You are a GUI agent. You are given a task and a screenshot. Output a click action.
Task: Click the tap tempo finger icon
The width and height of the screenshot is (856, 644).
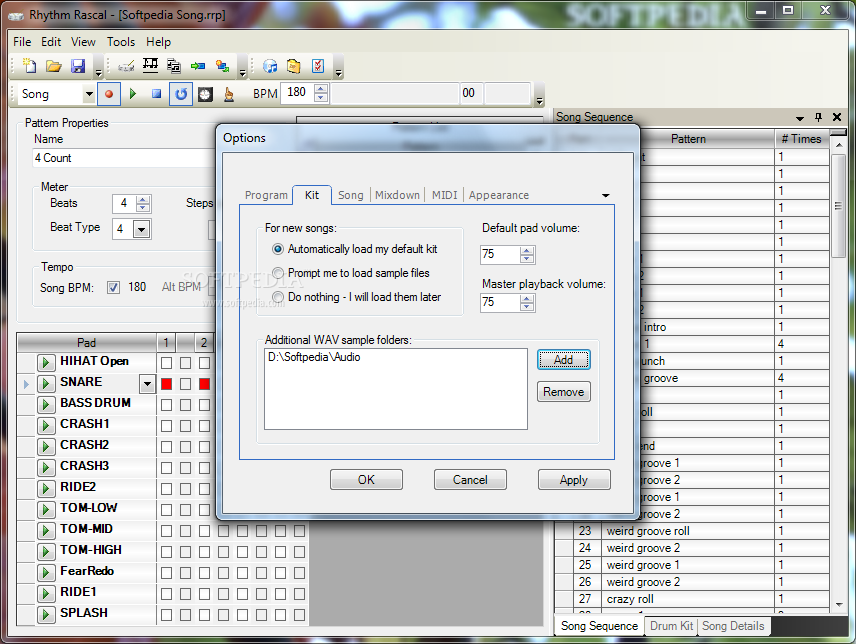click(x=229, y=94)
